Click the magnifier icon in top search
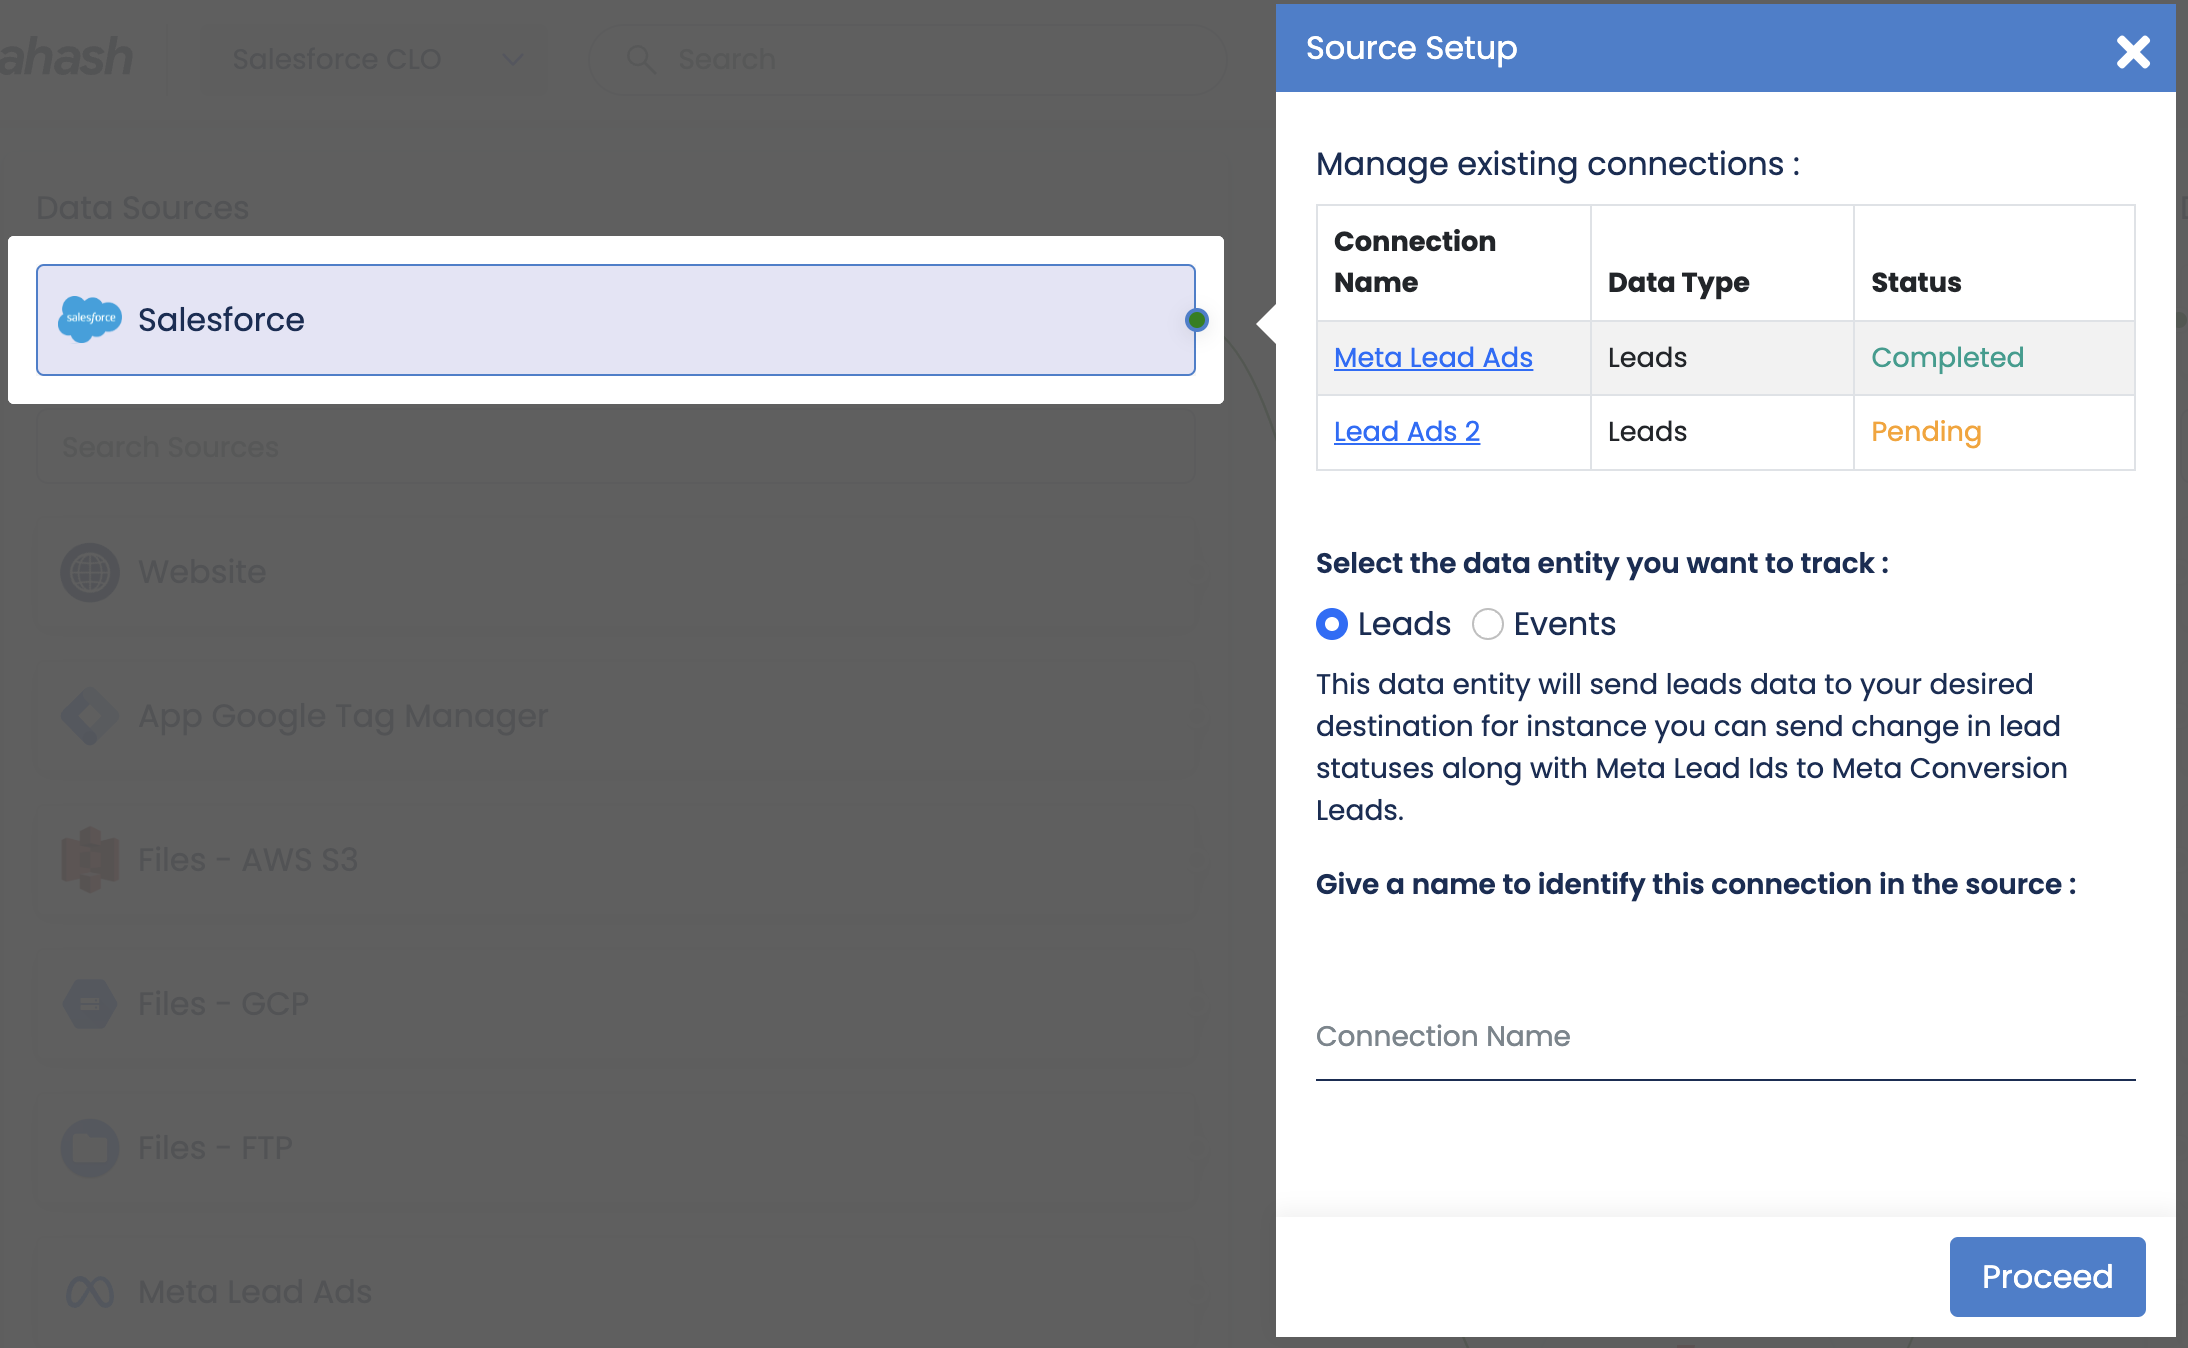 [x=640, y=59]
